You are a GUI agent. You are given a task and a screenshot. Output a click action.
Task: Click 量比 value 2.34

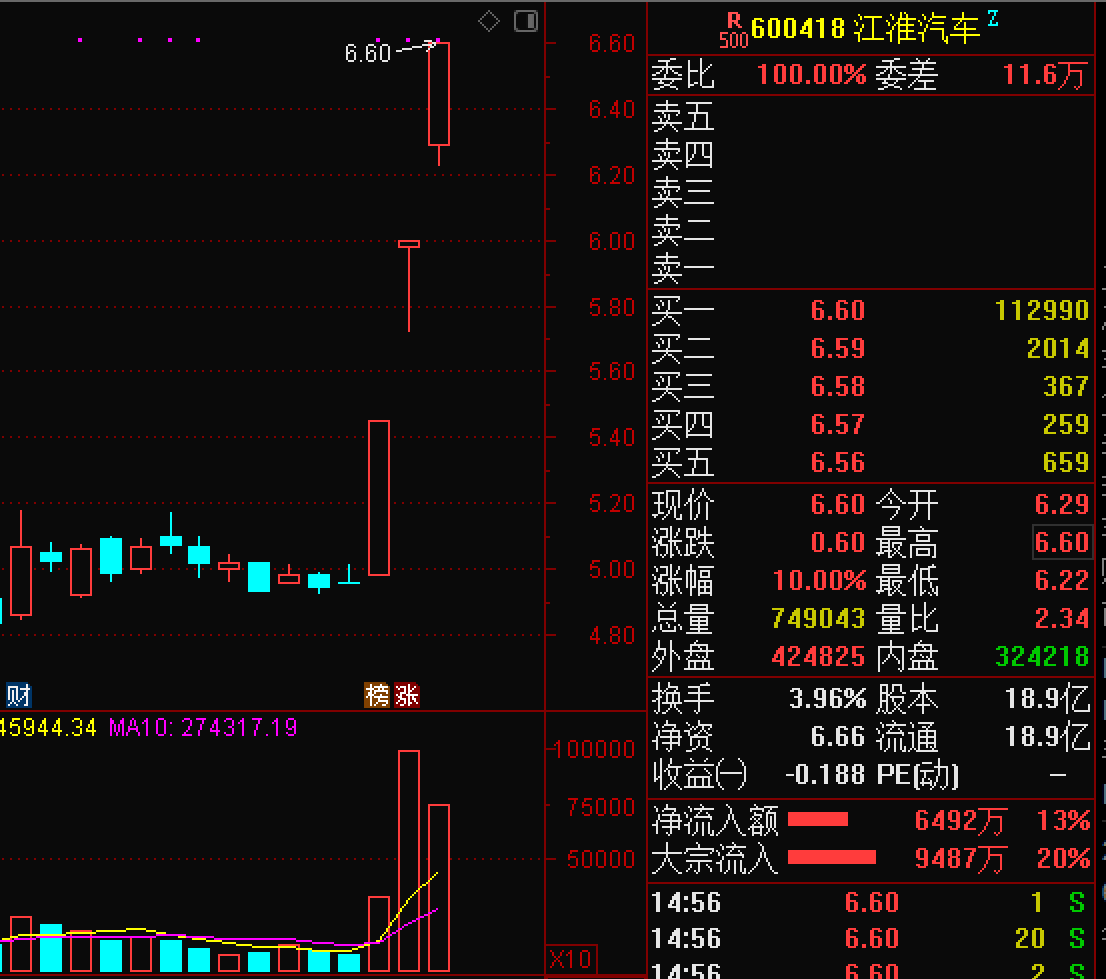(x=1062, y=619)
